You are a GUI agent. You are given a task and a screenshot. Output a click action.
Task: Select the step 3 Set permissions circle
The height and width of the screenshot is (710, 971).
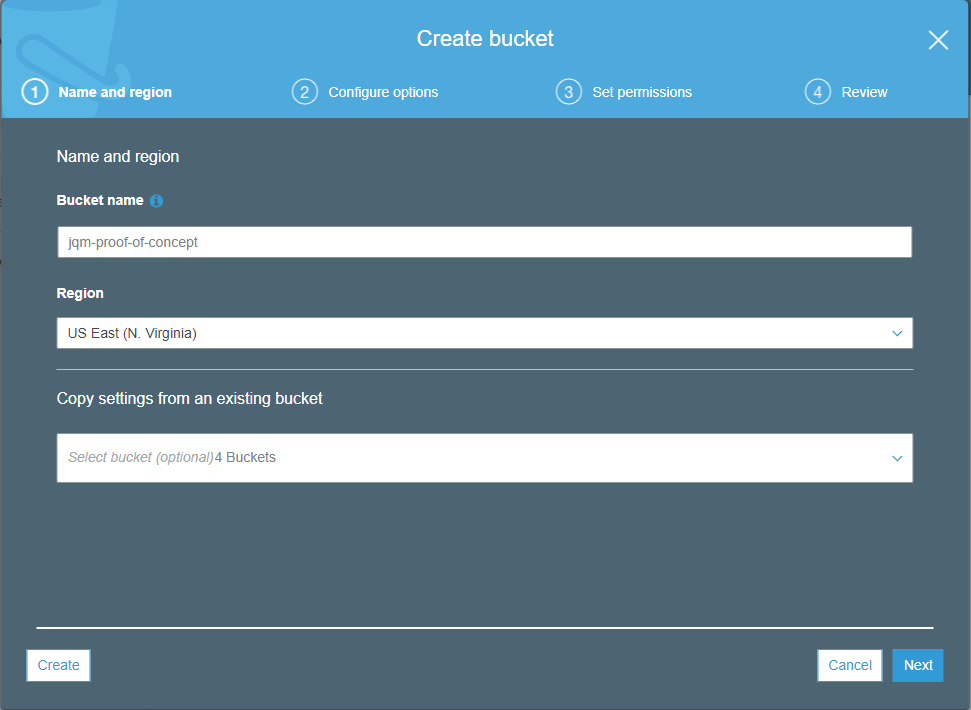click(568, 91)
